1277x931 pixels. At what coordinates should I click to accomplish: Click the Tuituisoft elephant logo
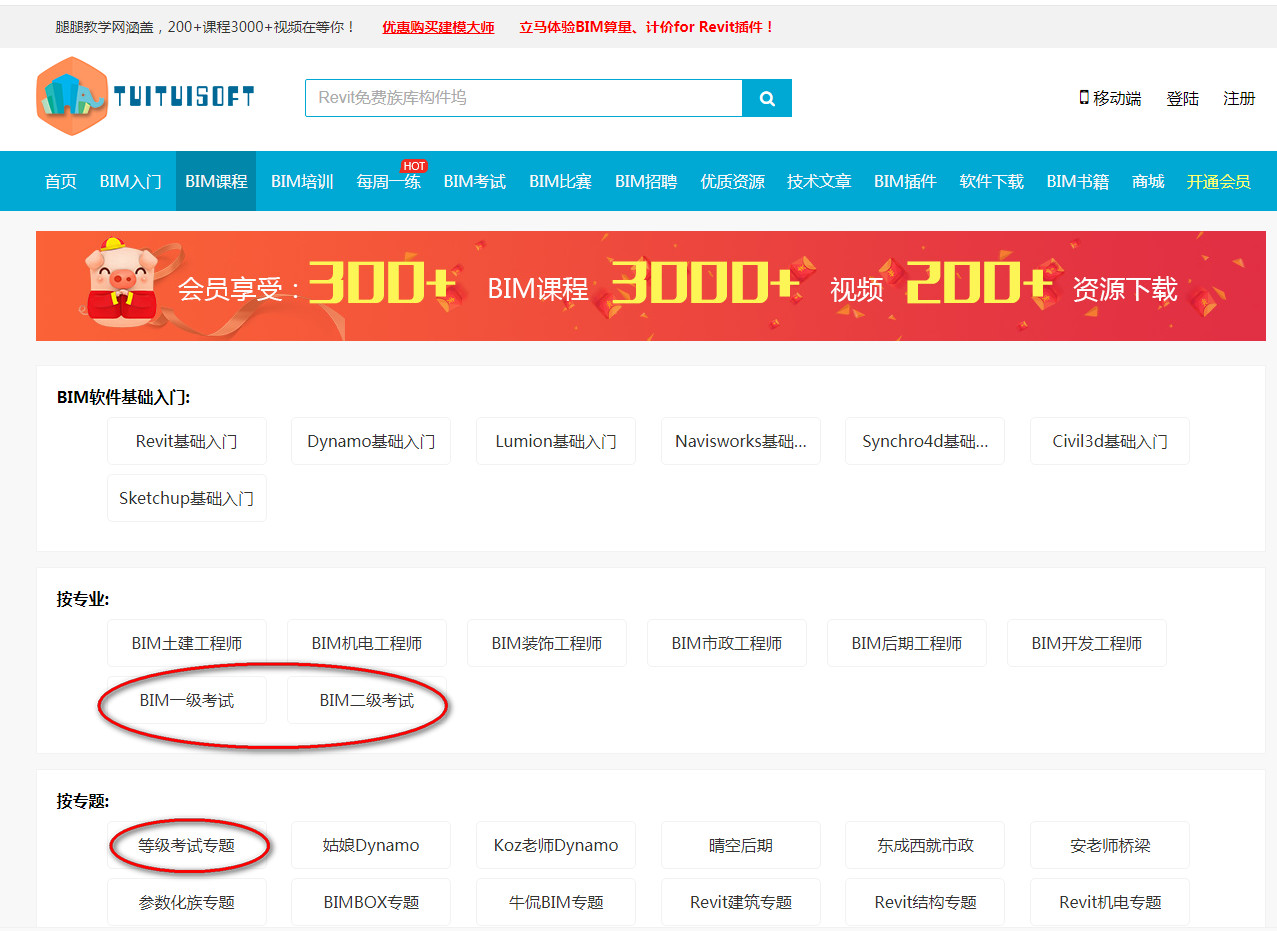[x=145, y=97]
